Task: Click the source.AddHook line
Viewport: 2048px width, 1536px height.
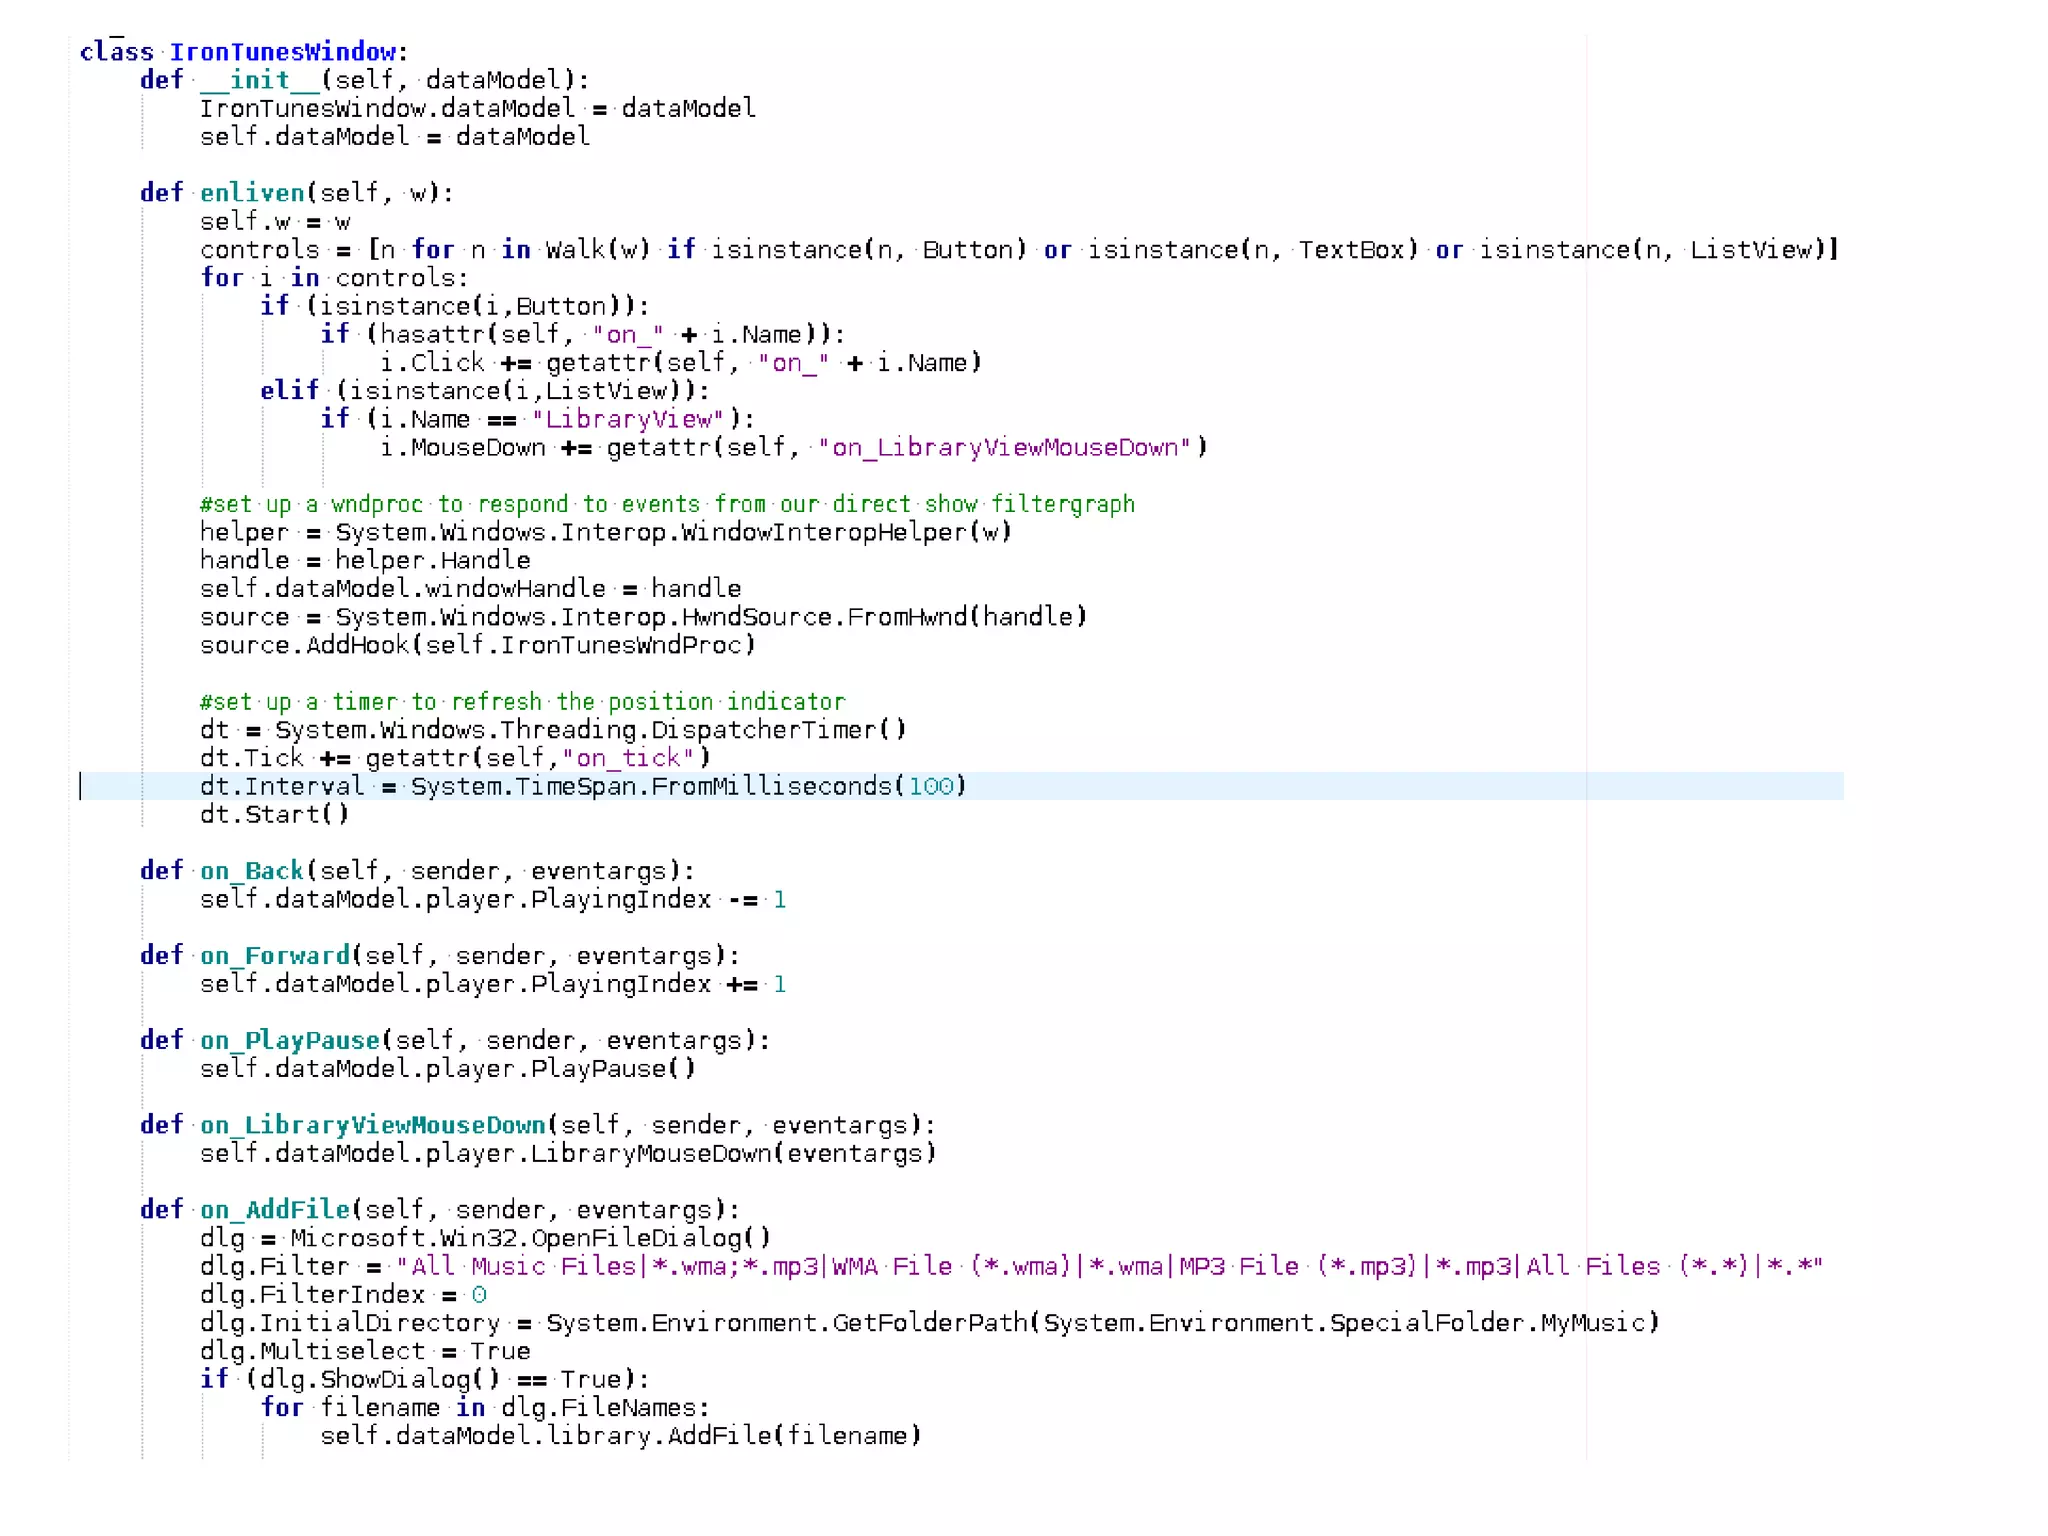Action: pyautogui.click(x=477, y=646)
